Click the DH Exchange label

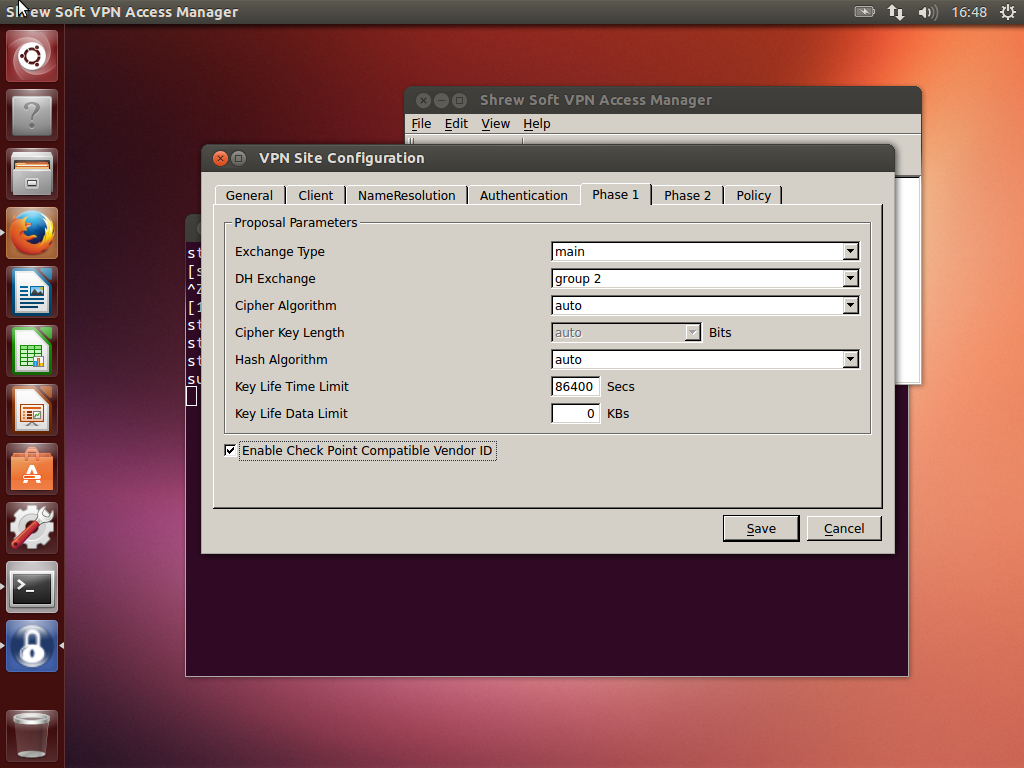tap(275, 278)
